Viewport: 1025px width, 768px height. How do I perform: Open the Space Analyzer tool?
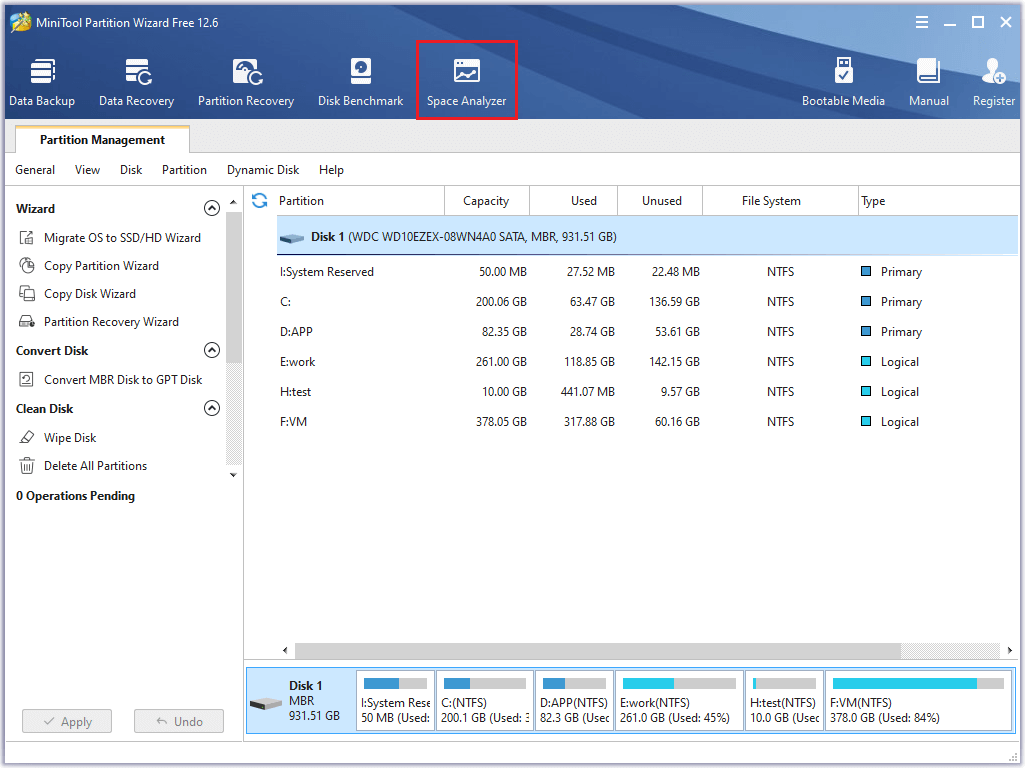(466, 79)
